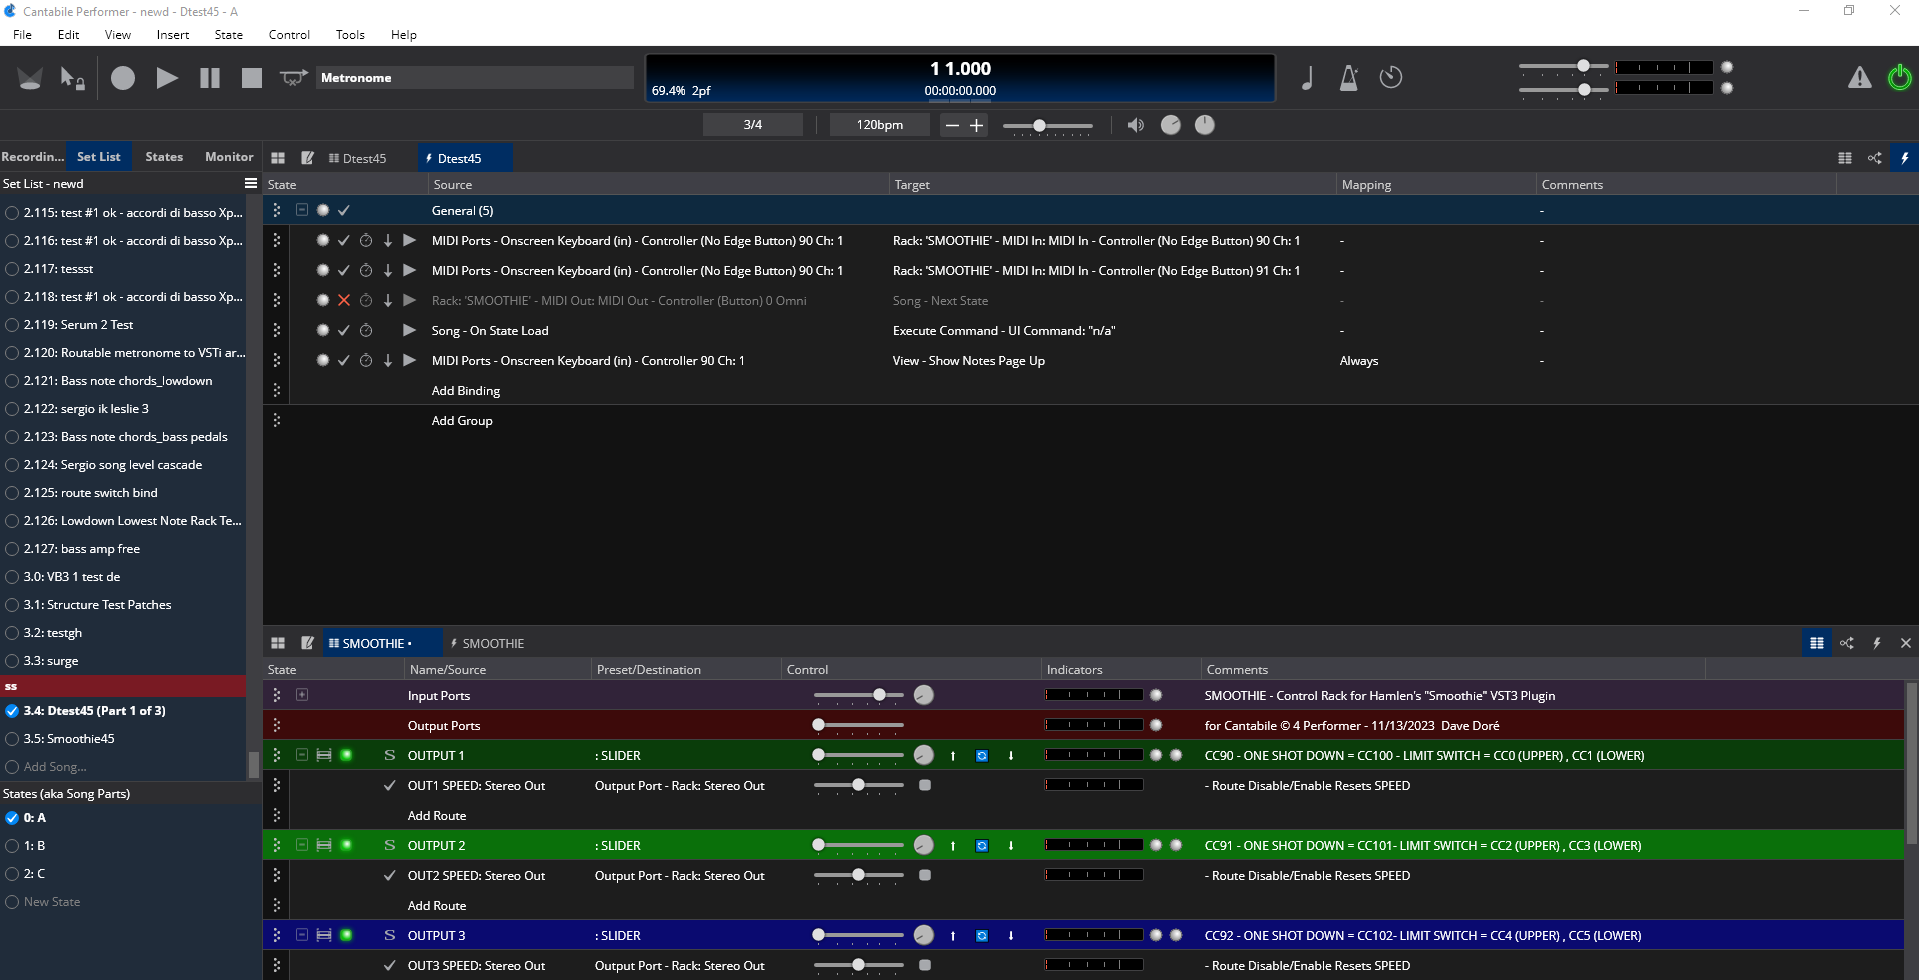1919x980 pixels.
Task: Collapse the OUTPUT 2 rack row
Action: click(x=301, y=845)
